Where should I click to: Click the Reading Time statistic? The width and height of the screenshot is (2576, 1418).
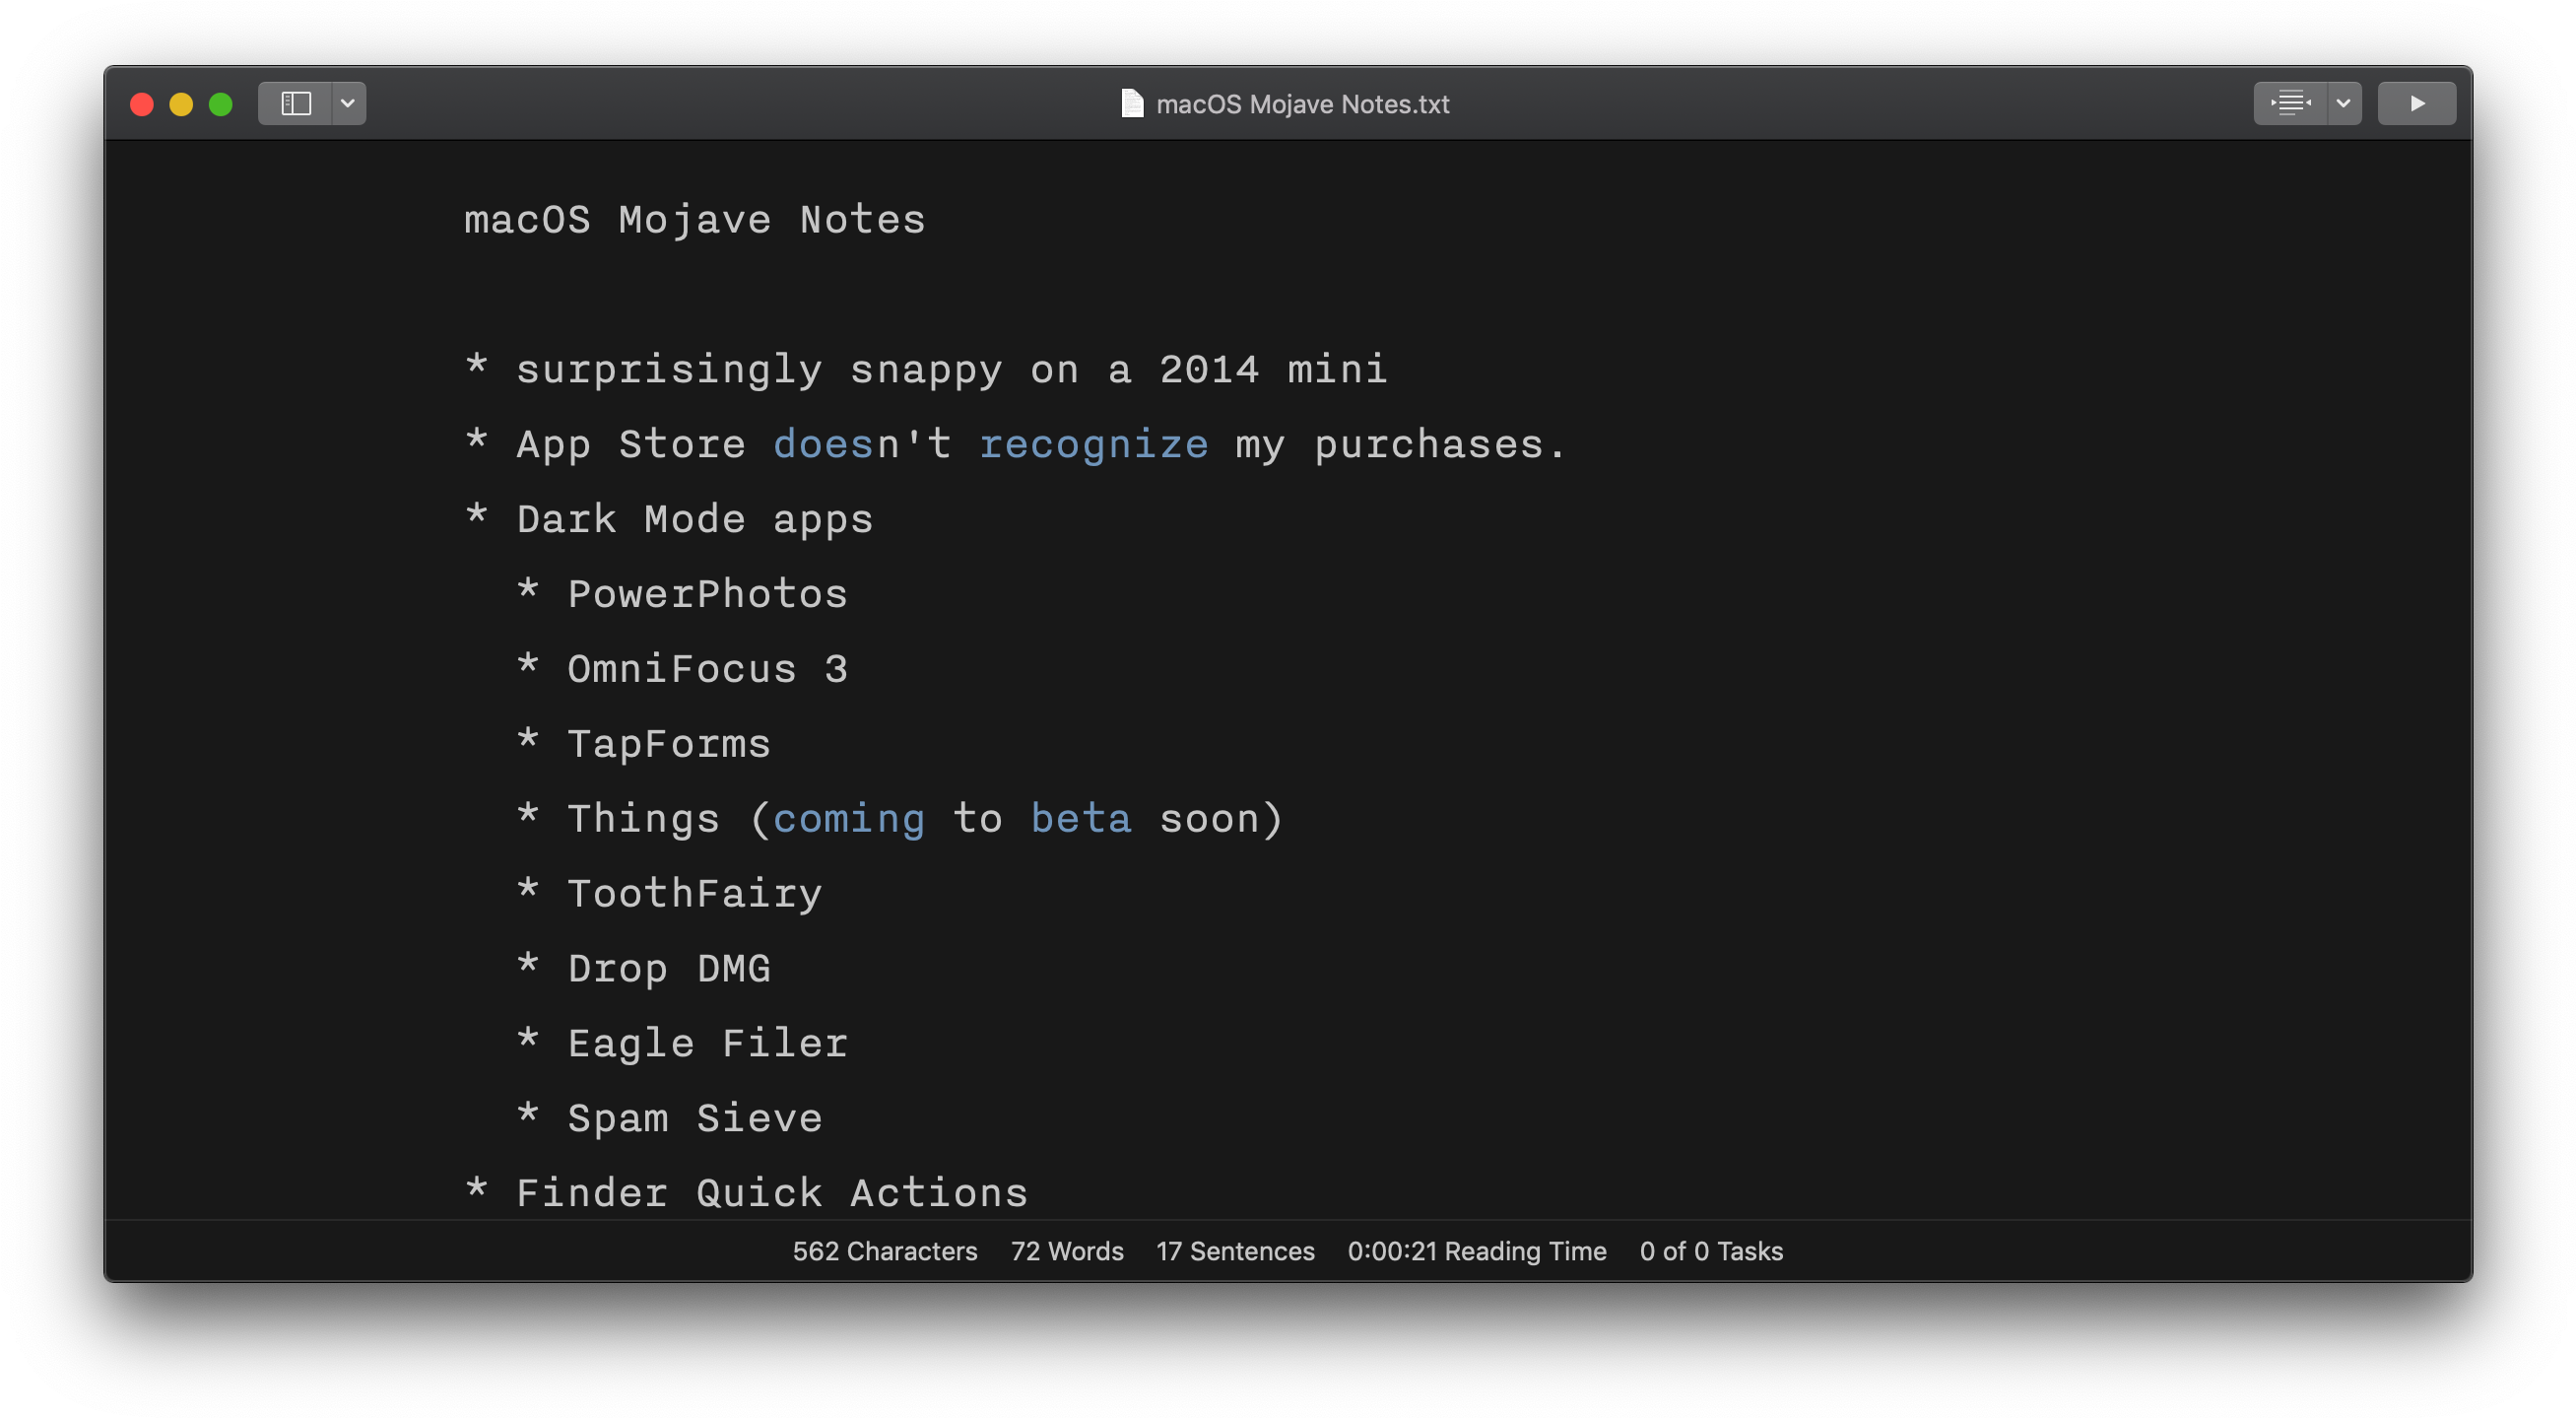1476,1251
